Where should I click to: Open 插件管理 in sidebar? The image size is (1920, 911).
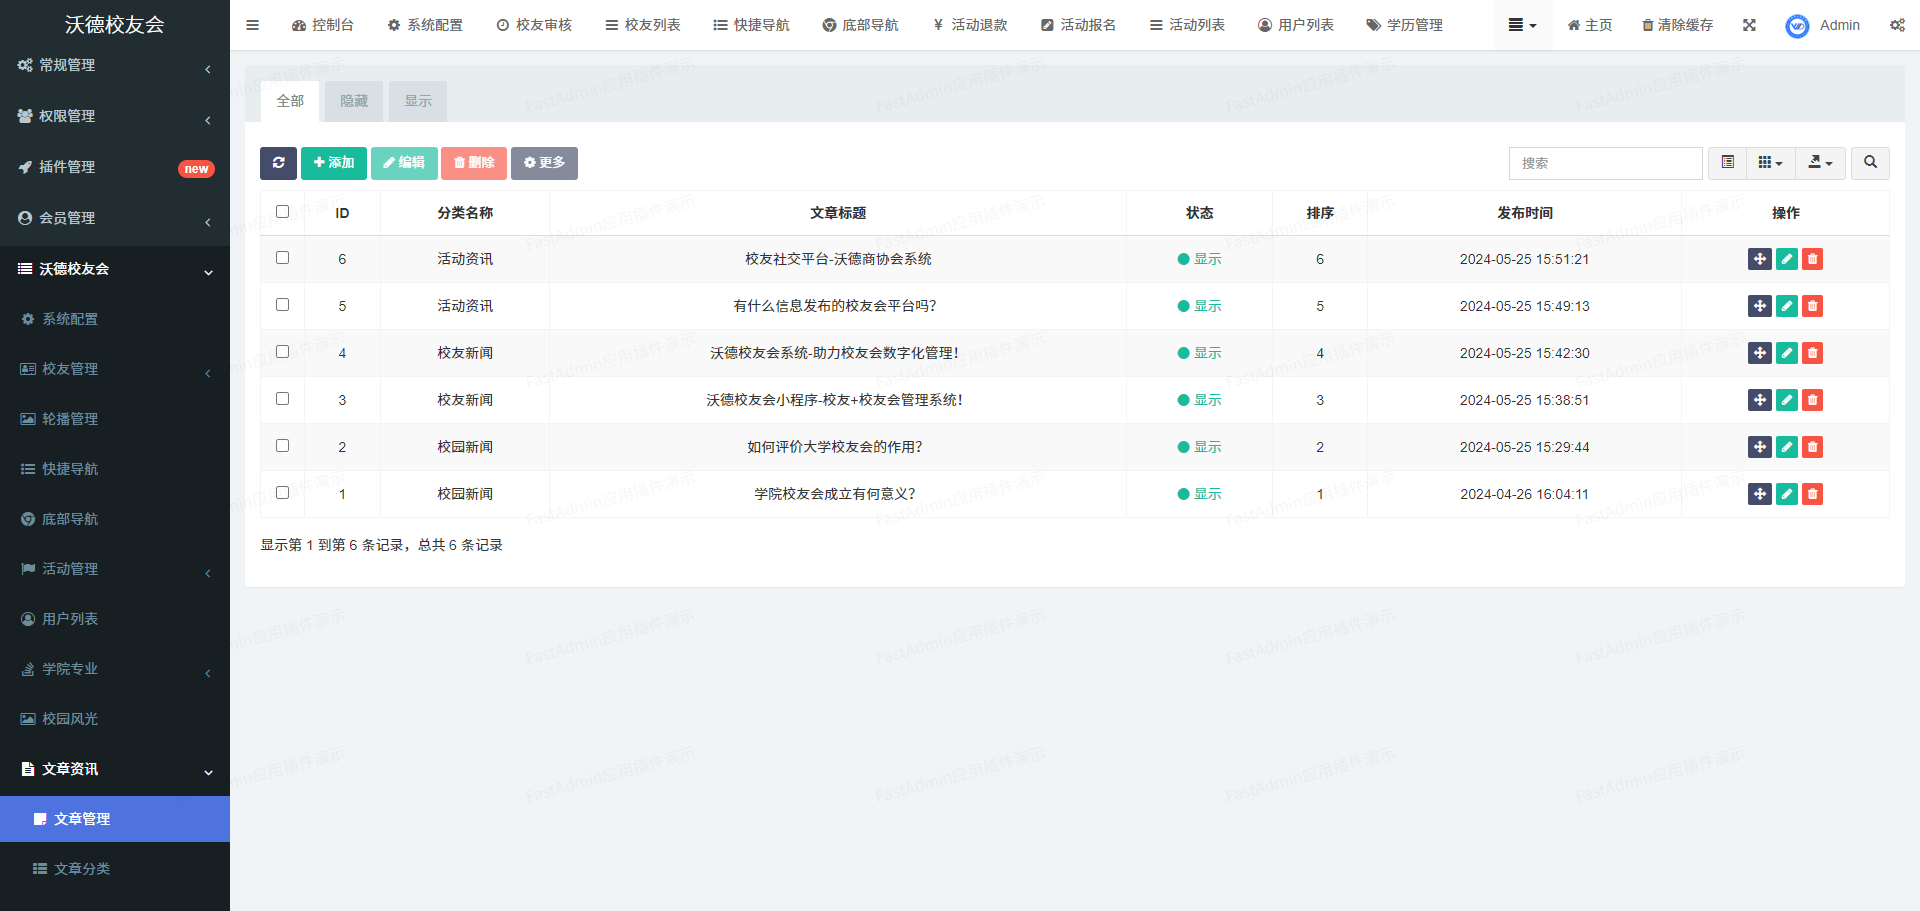pos(115,167)
